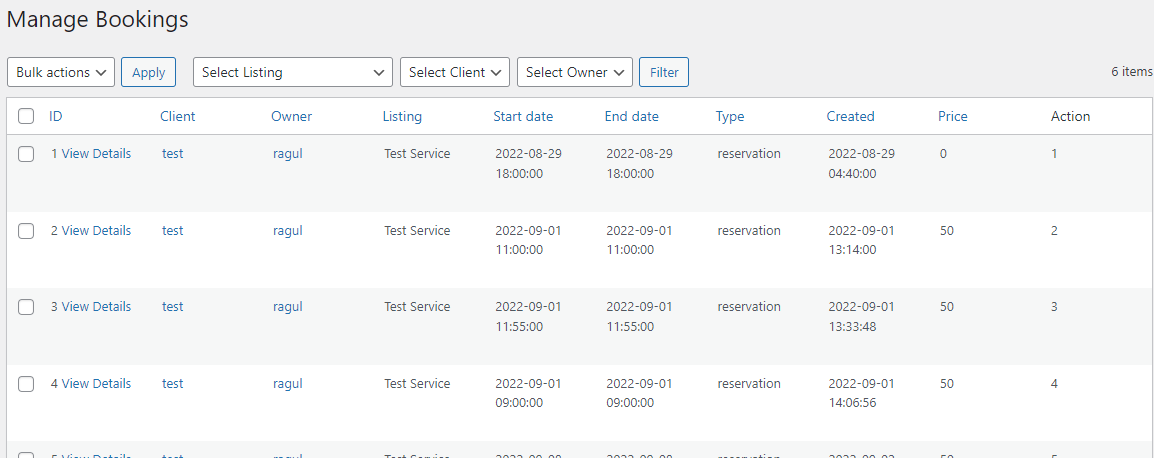Screen dimensions: 1154x458
Task: Toggle the select-all checkbox in table header
Action: click(26, 116)
